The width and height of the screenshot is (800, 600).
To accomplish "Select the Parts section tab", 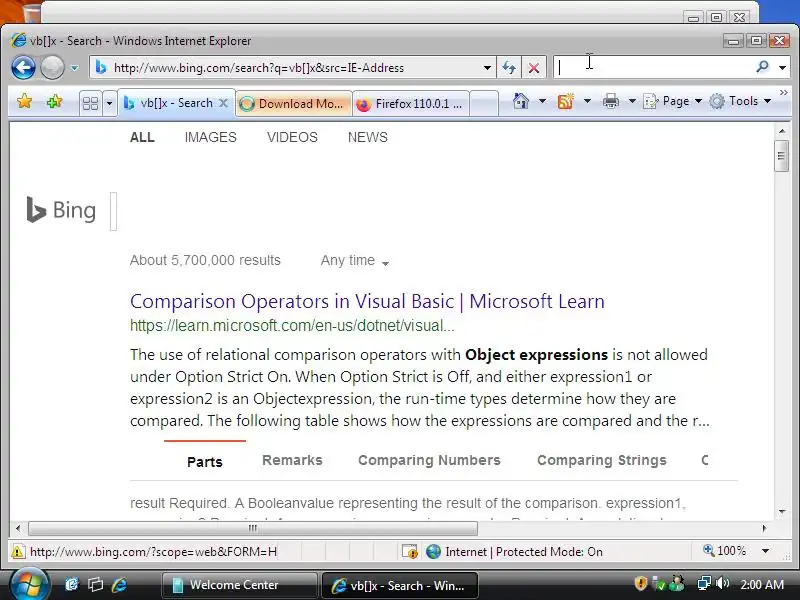I will [x=205, y=462].
